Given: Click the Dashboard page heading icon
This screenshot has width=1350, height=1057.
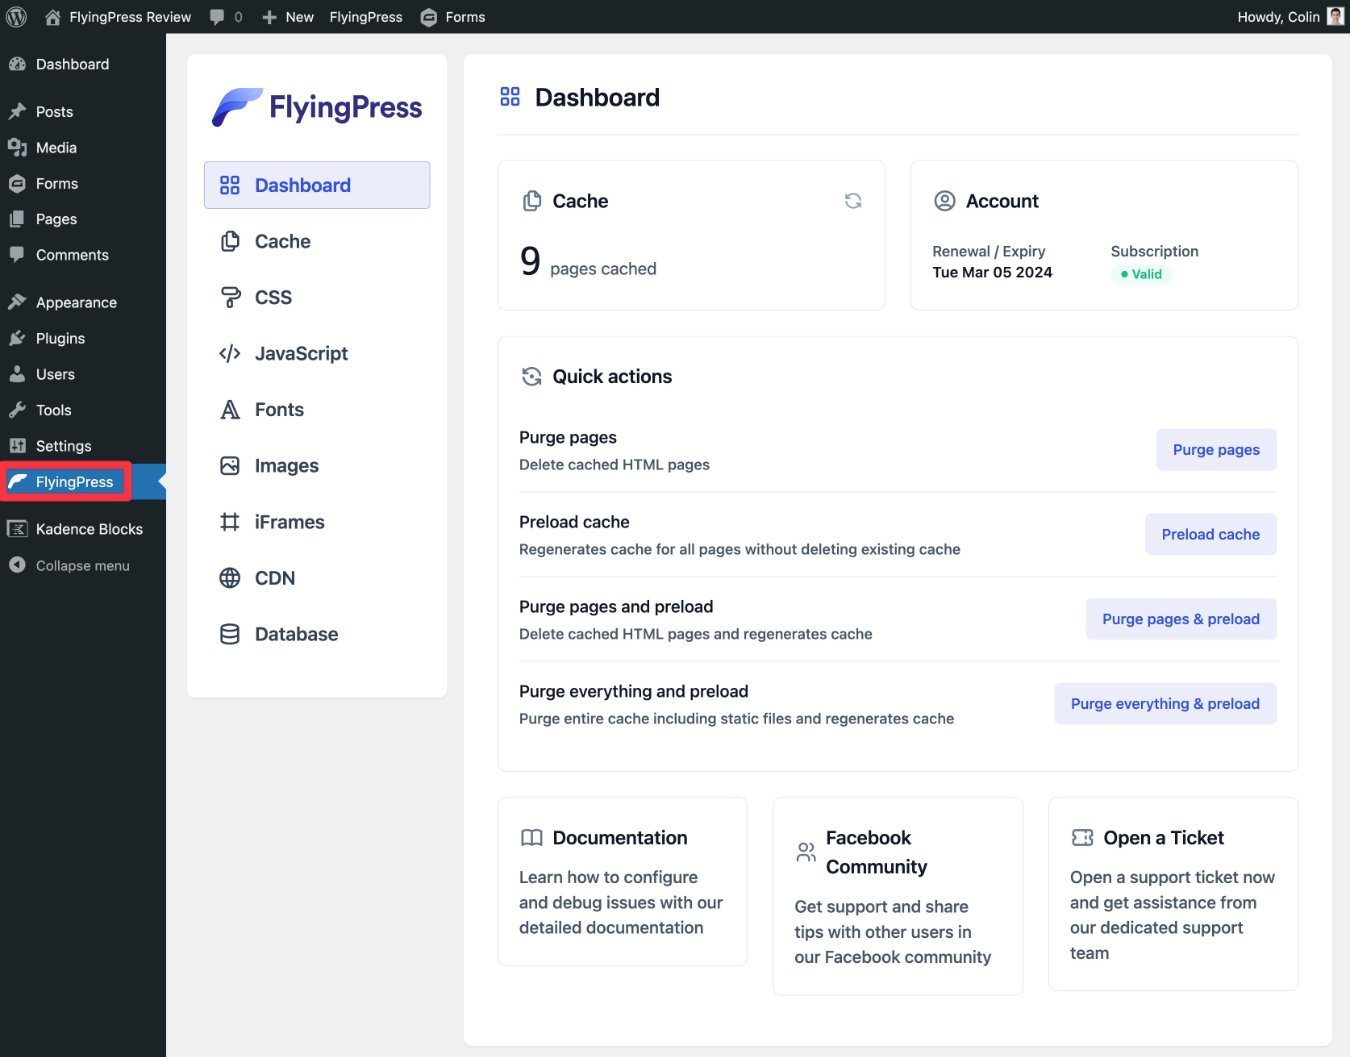Looking at the screenshot, I should tap(510, 96).
